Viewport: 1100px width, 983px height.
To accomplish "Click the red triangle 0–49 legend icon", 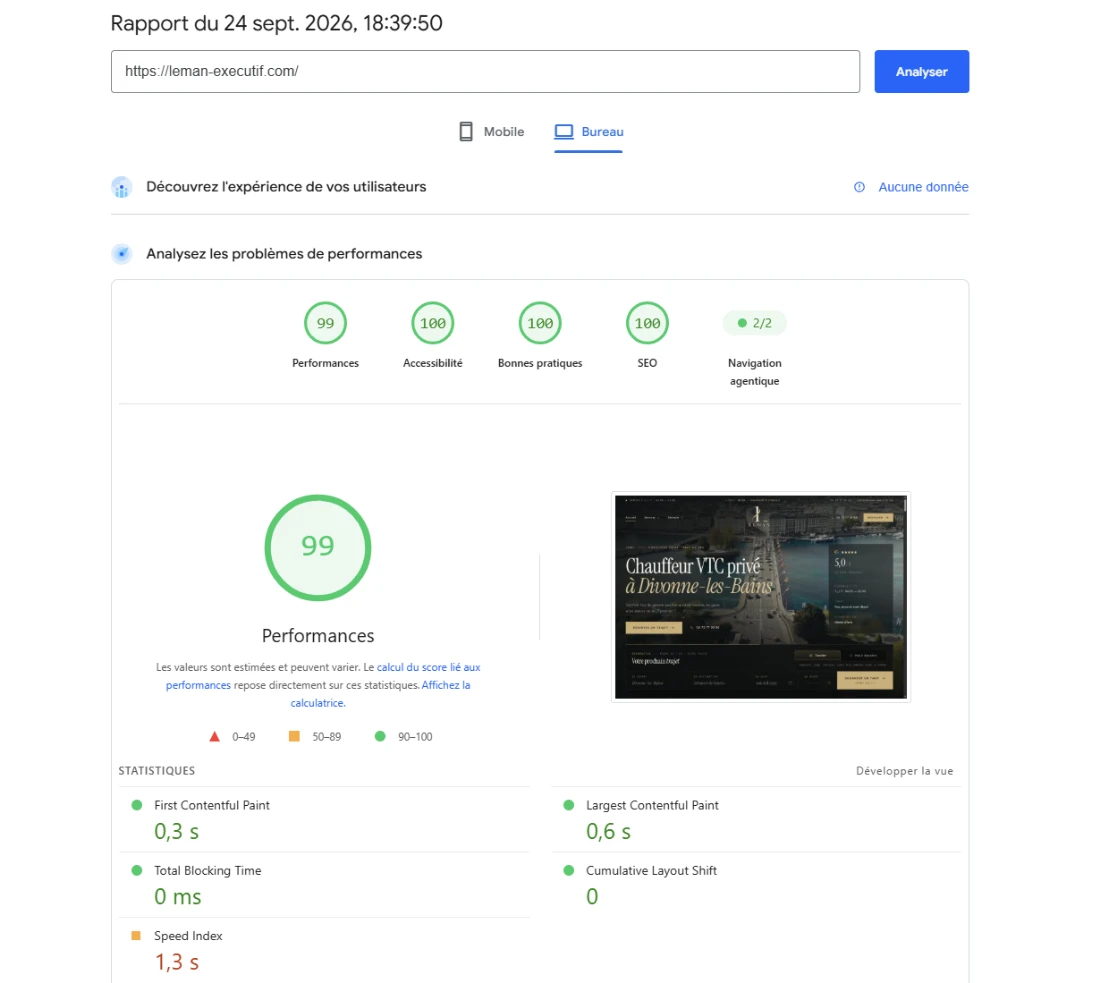I will point(215,737).
